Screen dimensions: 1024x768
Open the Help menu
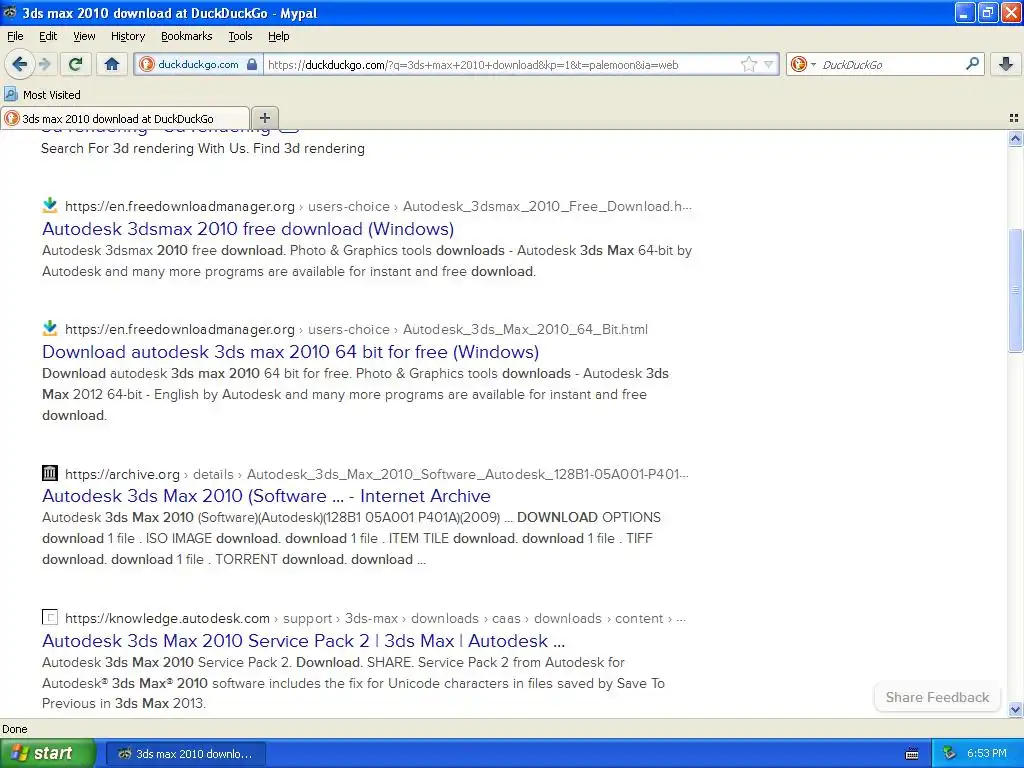click(278, 36)
